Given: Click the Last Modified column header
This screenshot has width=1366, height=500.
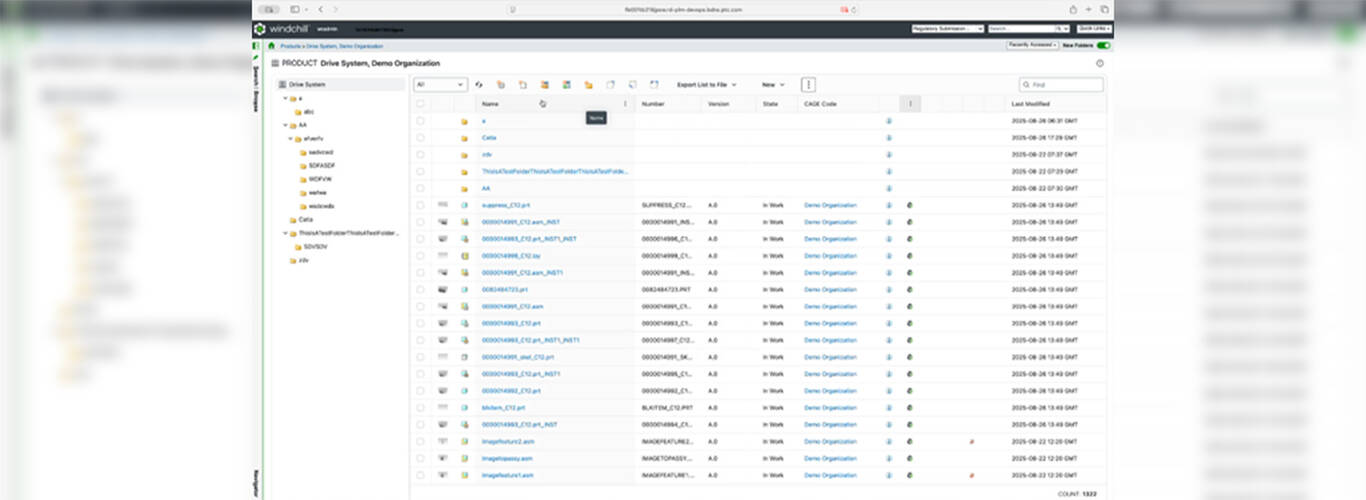Looking at the screenshot, I should (x=1030, y=104).
